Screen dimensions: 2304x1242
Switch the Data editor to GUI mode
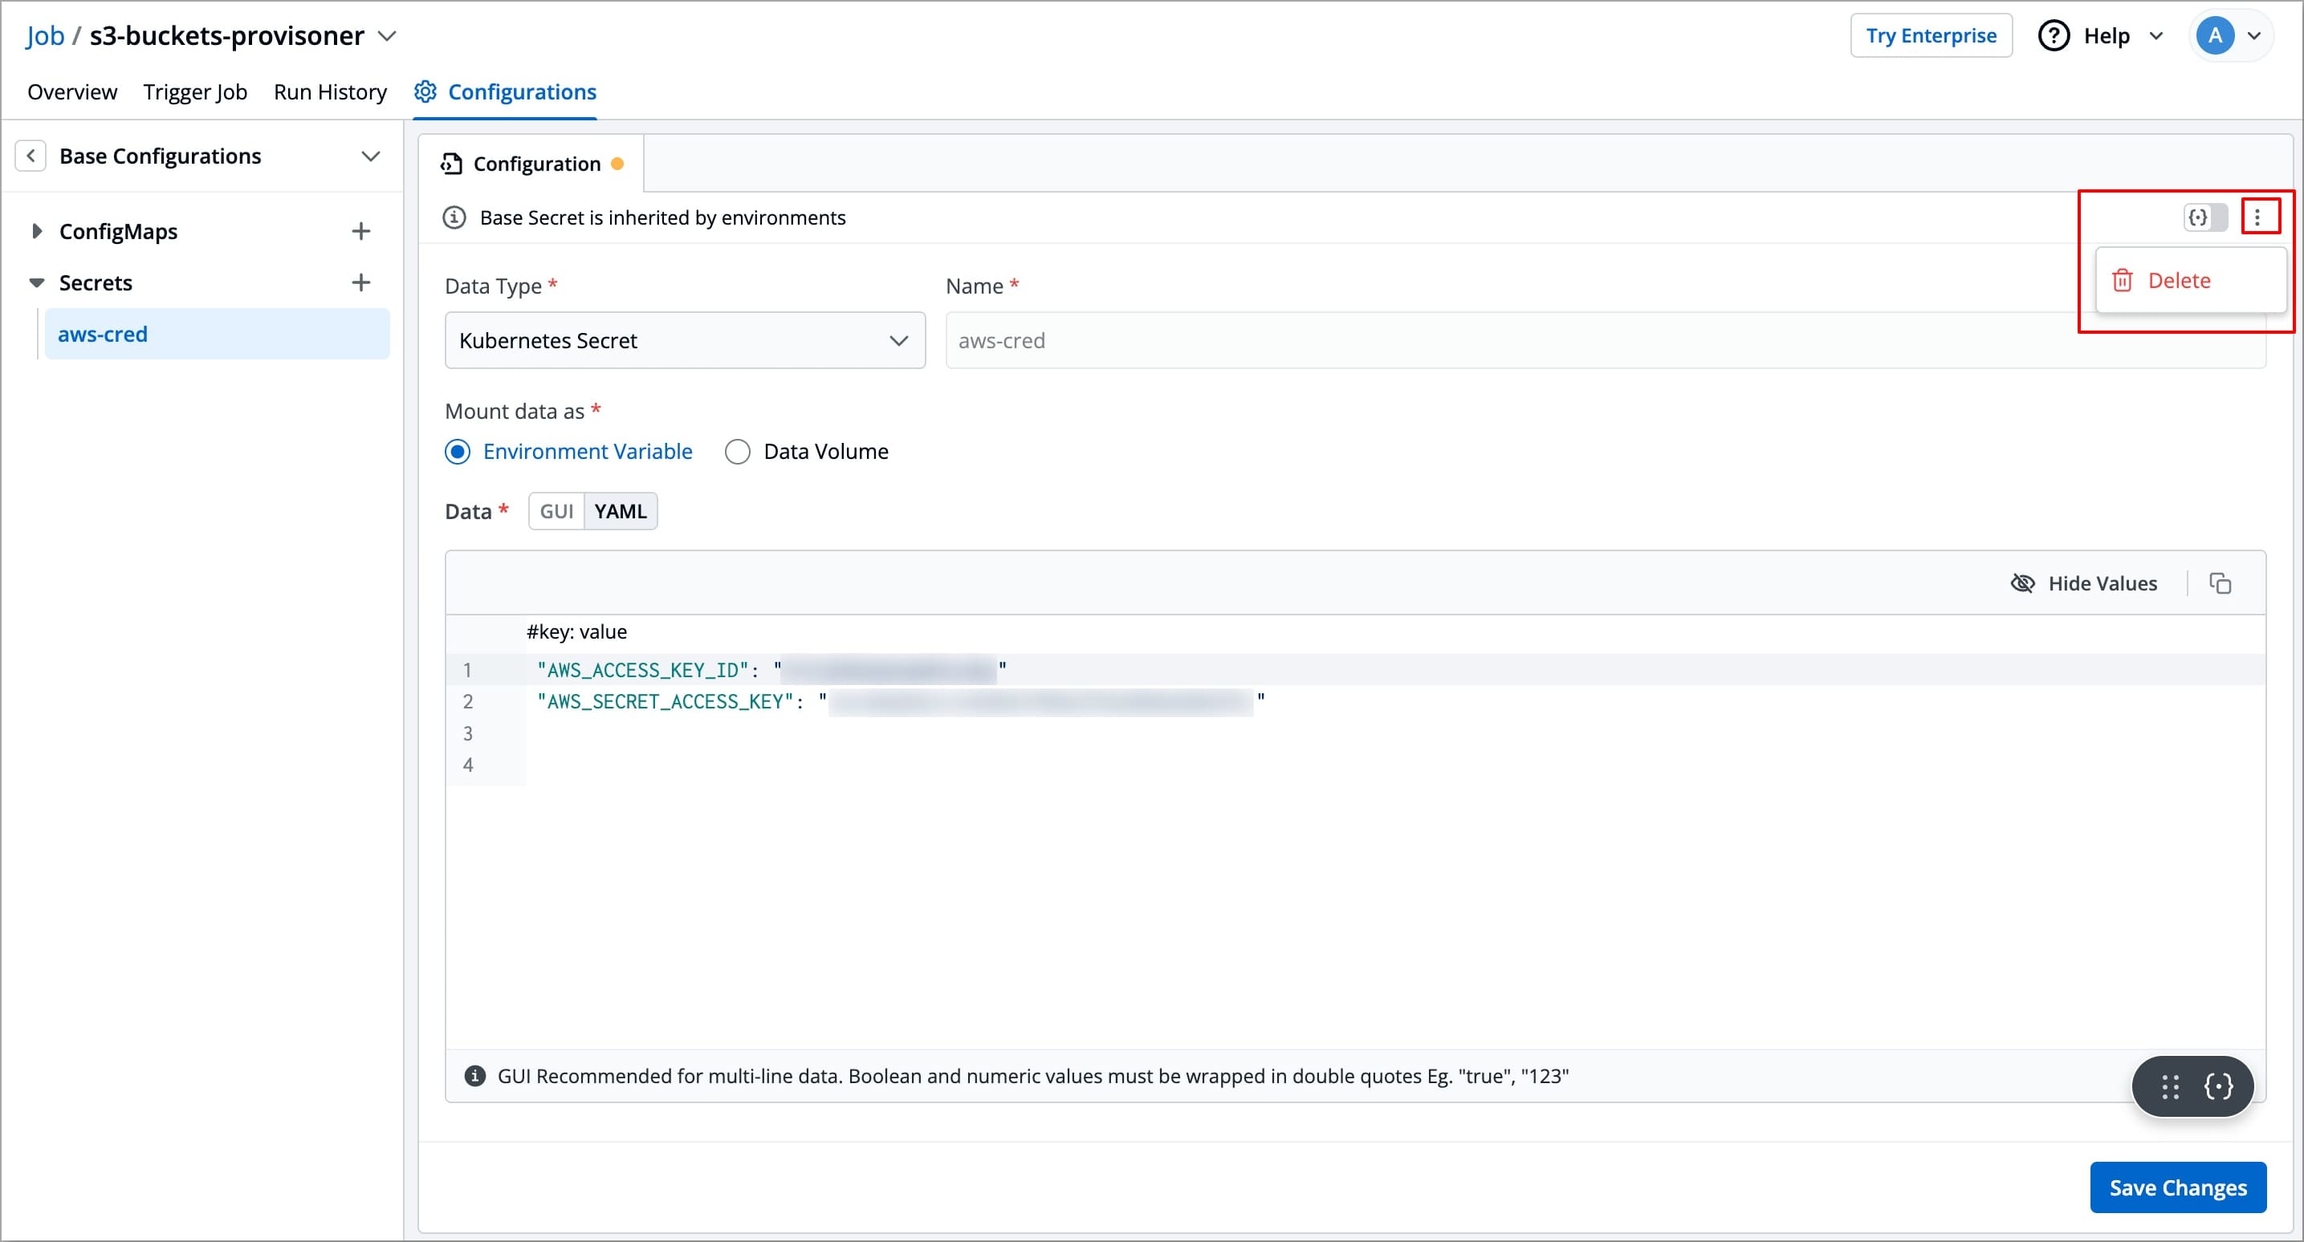[556, 511]
